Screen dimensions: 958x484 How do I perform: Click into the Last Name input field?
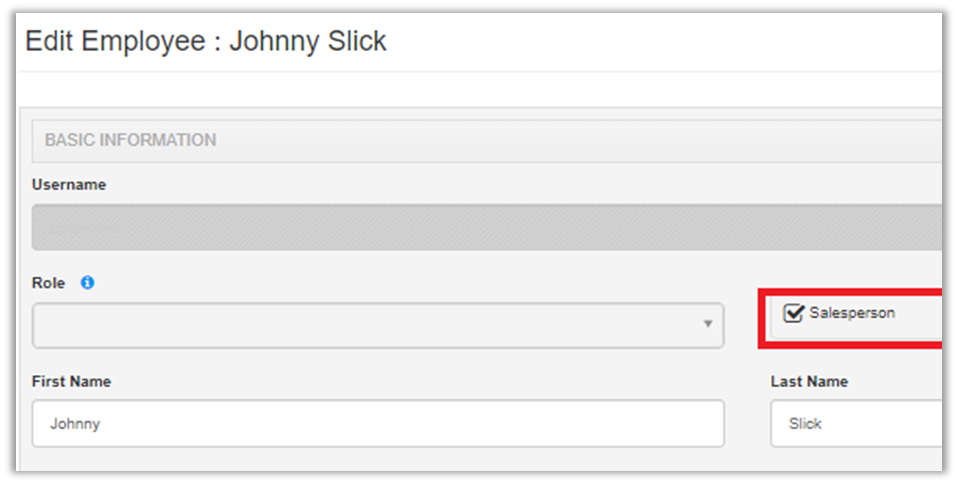(855, 424)
